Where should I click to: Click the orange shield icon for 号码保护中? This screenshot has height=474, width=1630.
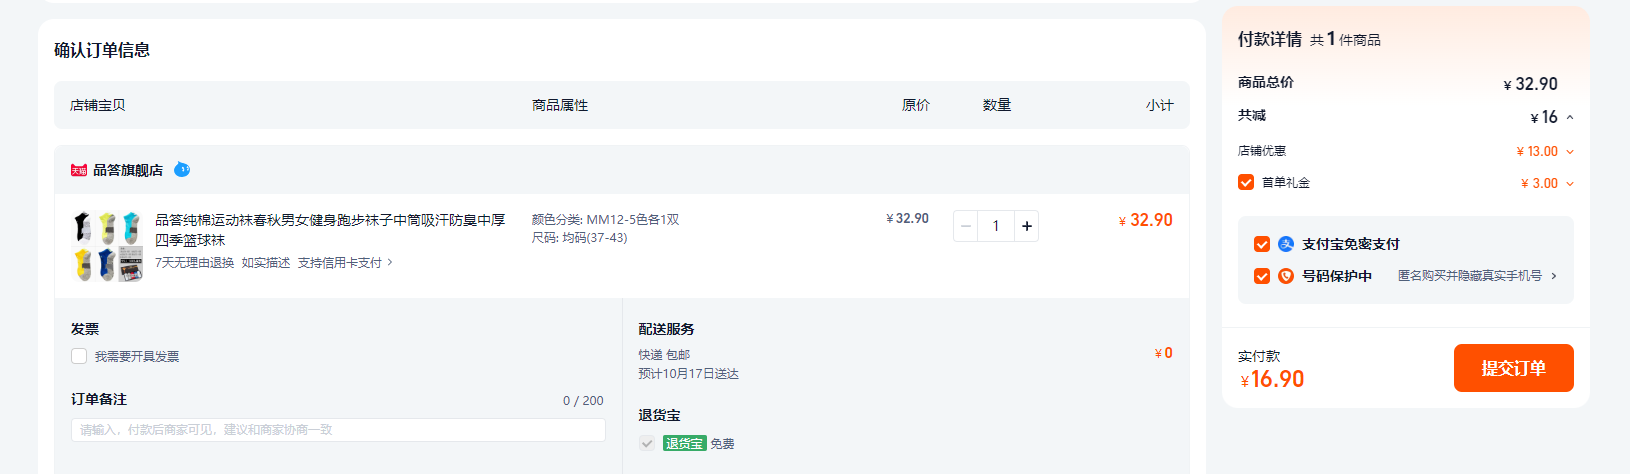click(1286, 276)
